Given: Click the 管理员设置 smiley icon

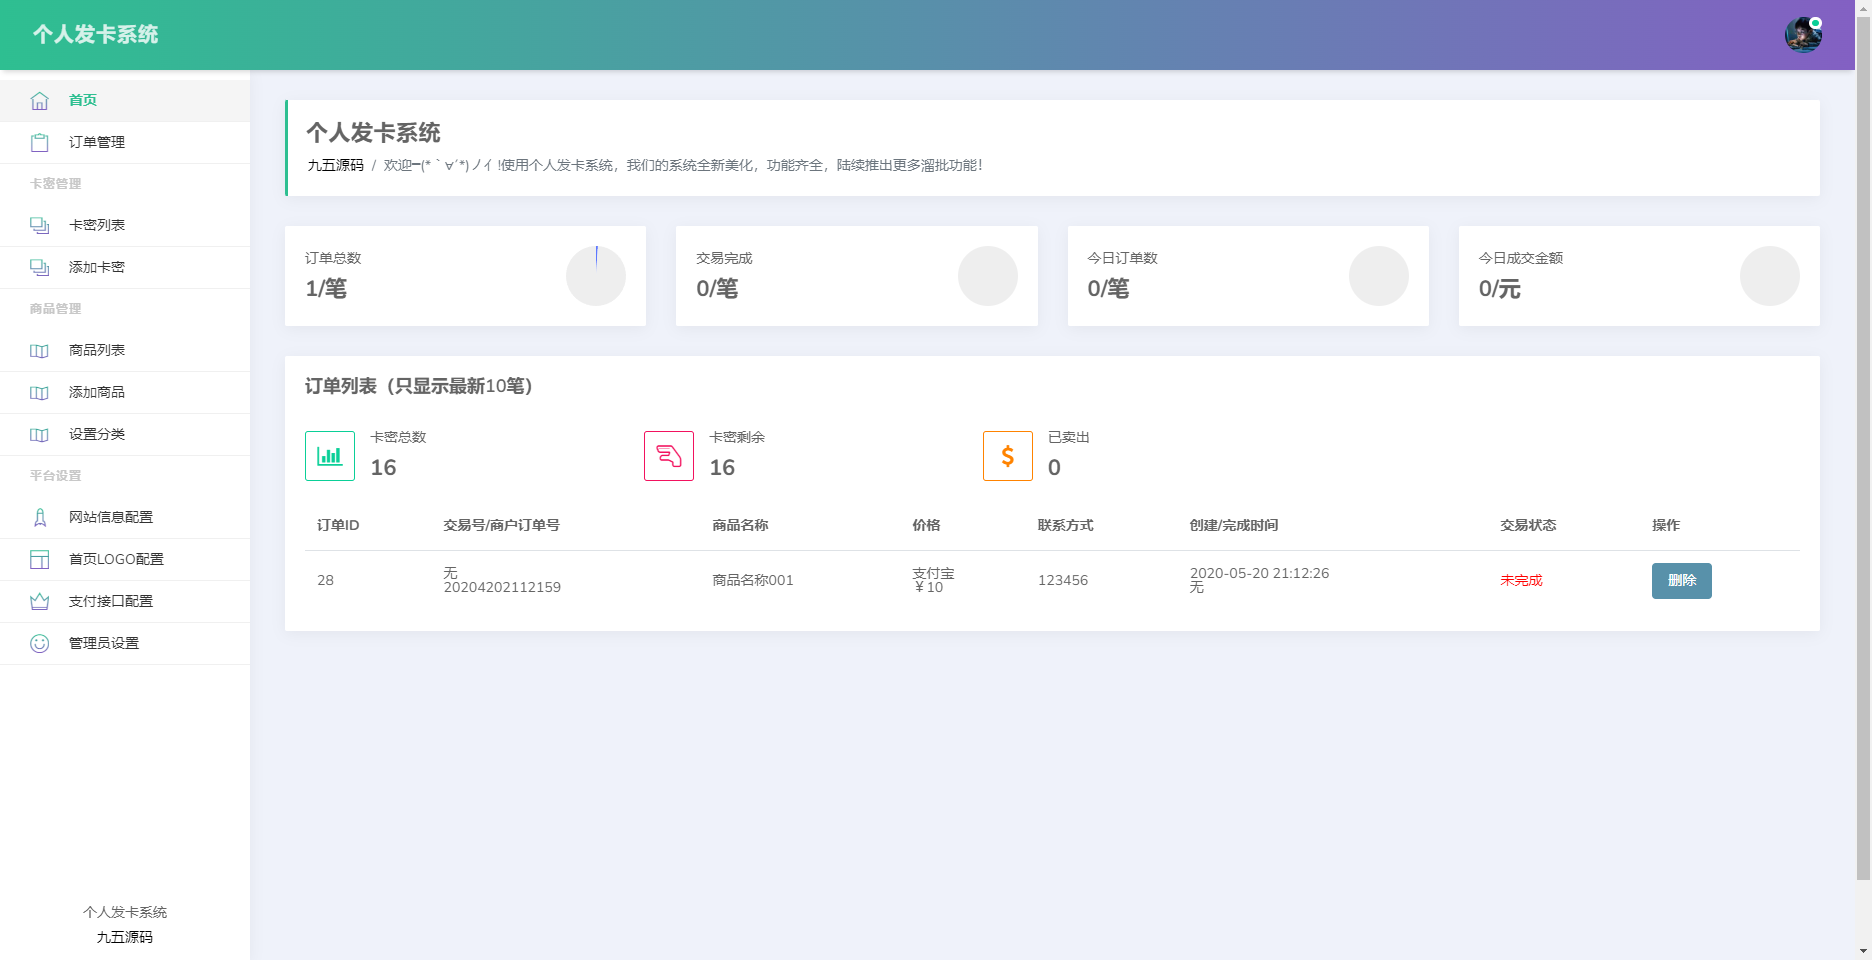Looking at the screenshot, I should click(39, 643).
